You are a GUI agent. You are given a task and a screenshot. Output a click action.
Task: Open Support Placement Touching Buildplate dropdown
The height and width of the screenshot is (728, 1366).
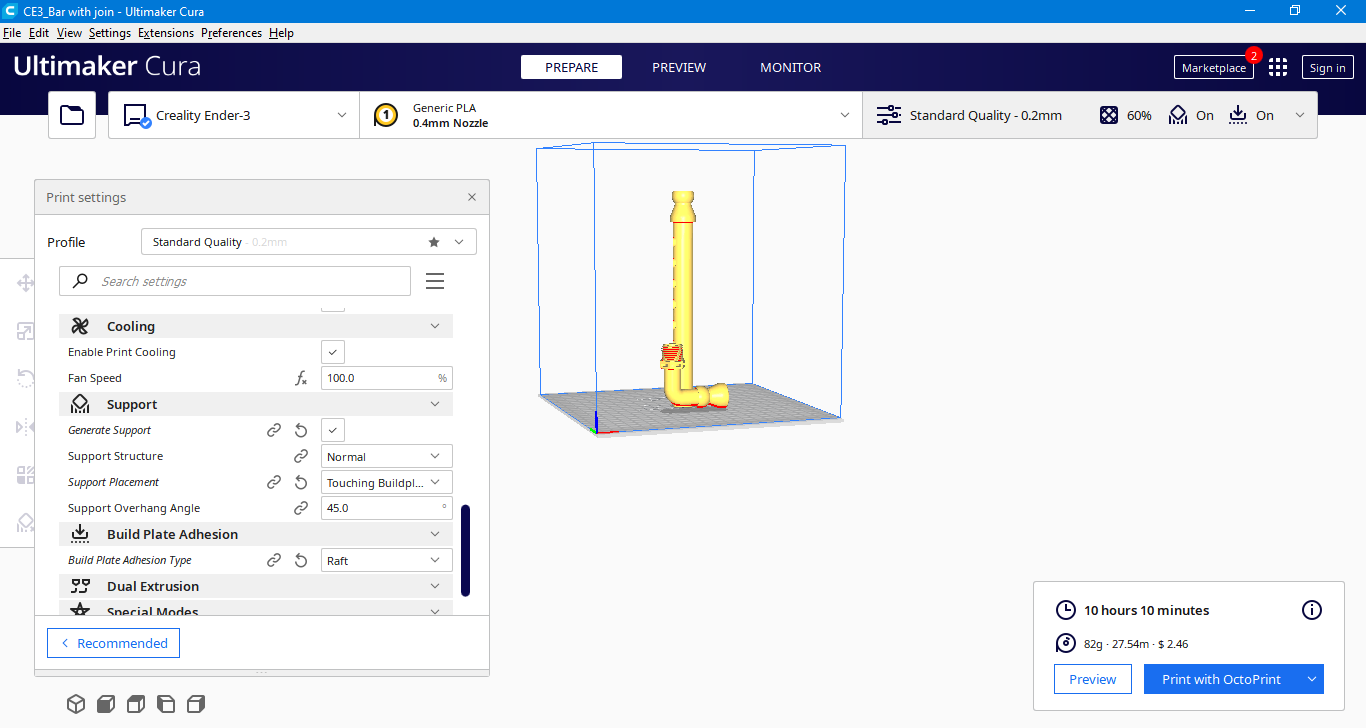pyautogui.click(x=387, y=482)
